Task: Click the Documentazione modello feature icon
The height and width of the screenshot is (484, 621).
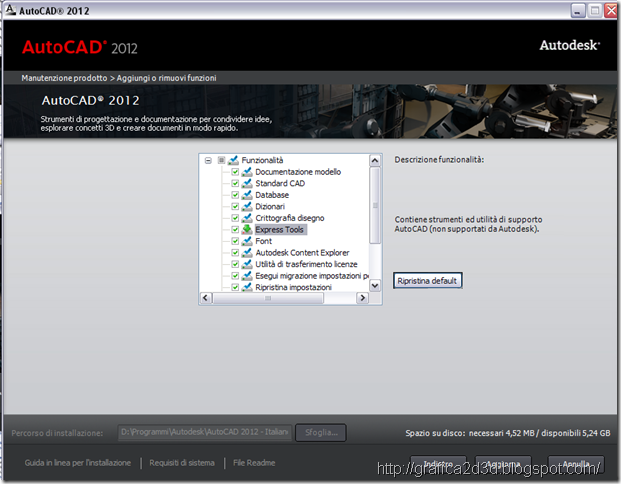Action: (247, 172)
